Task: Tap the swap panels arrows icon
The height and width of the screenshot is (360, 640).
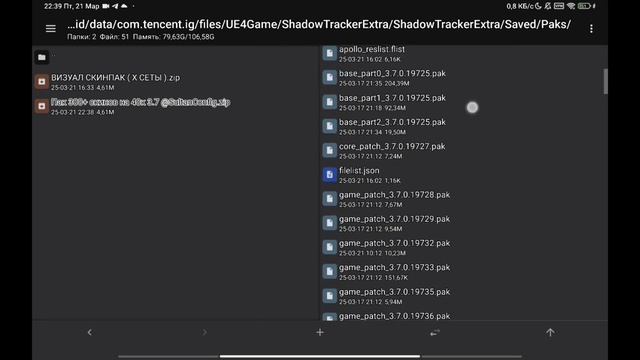Action: tap(435, 332)
